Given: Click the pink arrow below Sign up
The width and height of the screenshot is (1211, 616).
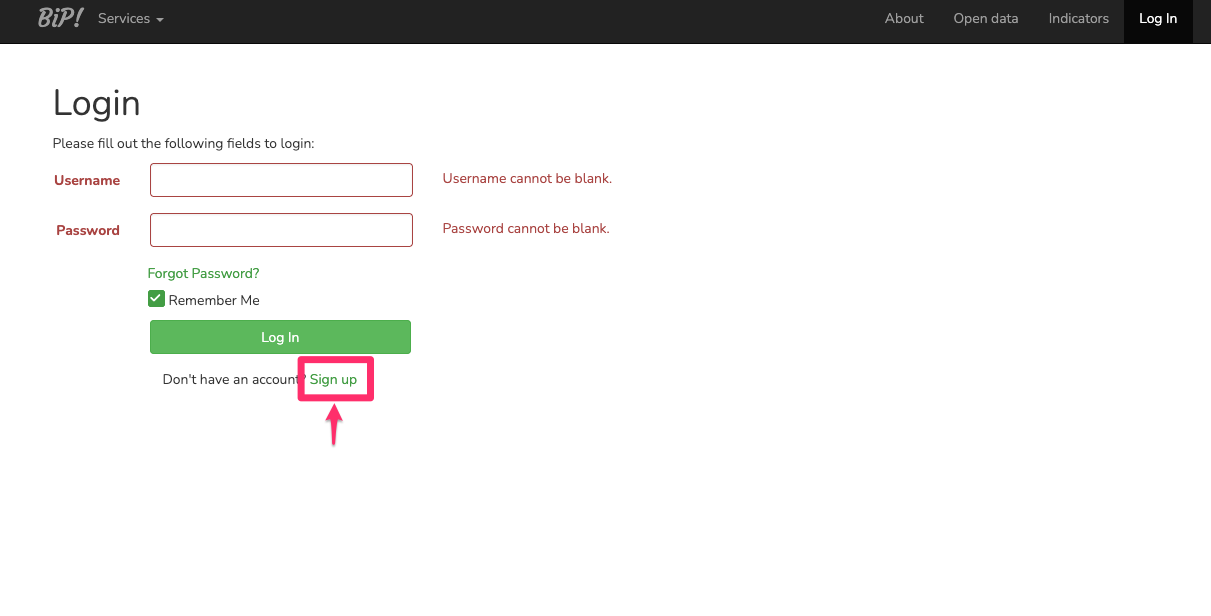Looking at the screenshot, I should point(335,424).
